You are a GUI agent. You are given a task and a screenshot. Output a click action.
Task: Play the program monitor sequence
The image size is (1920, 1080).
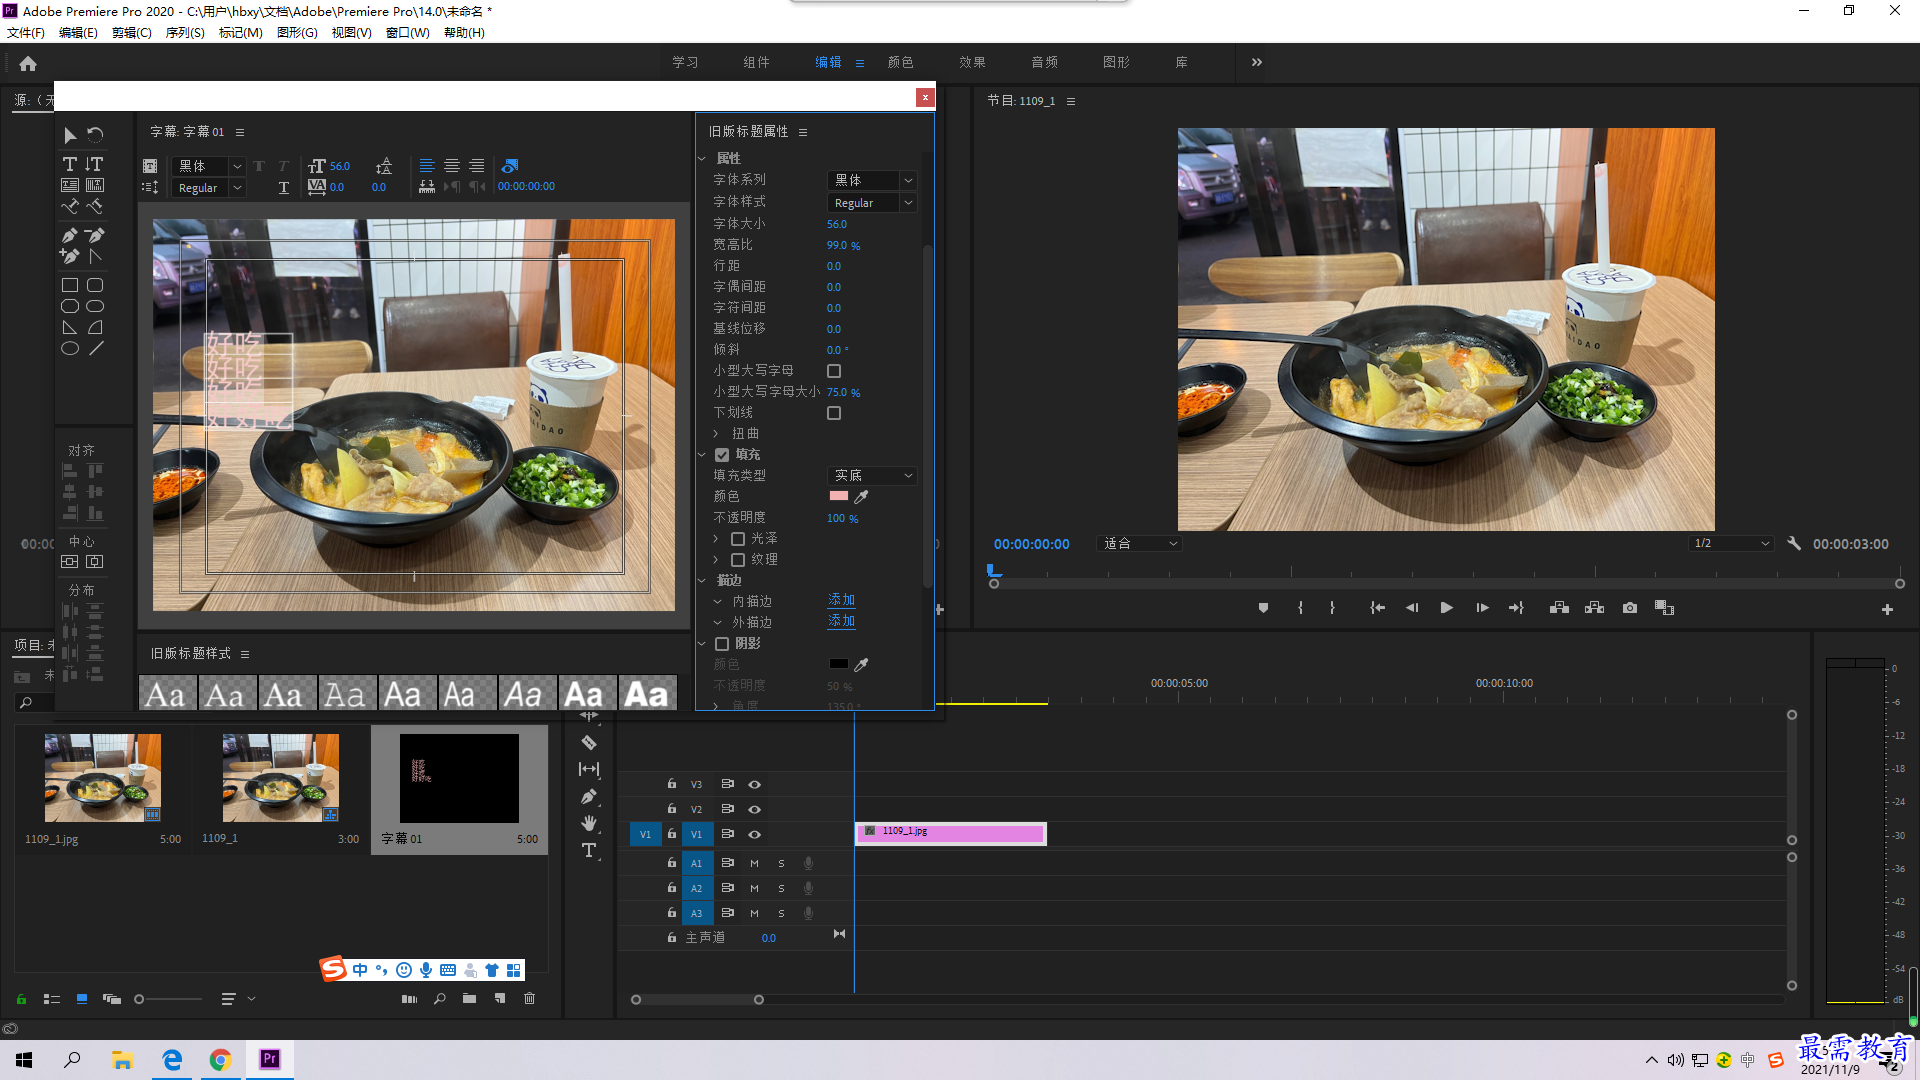[x=1446, y=608]
